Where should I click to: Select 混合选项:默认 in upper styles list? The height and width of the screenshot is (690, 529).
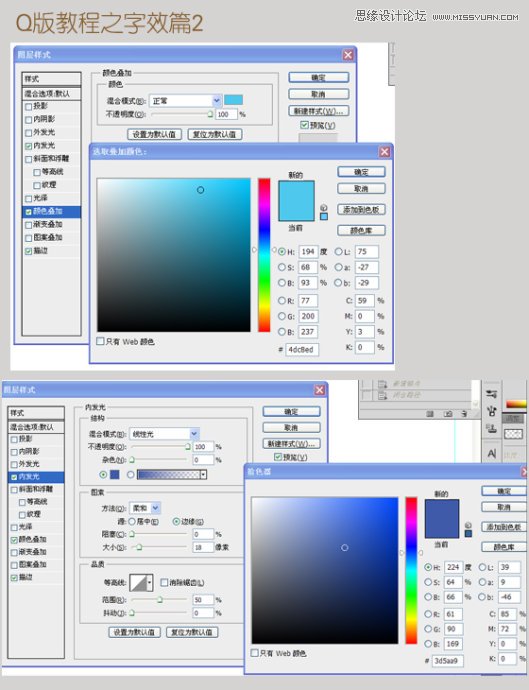pos(51,94)
